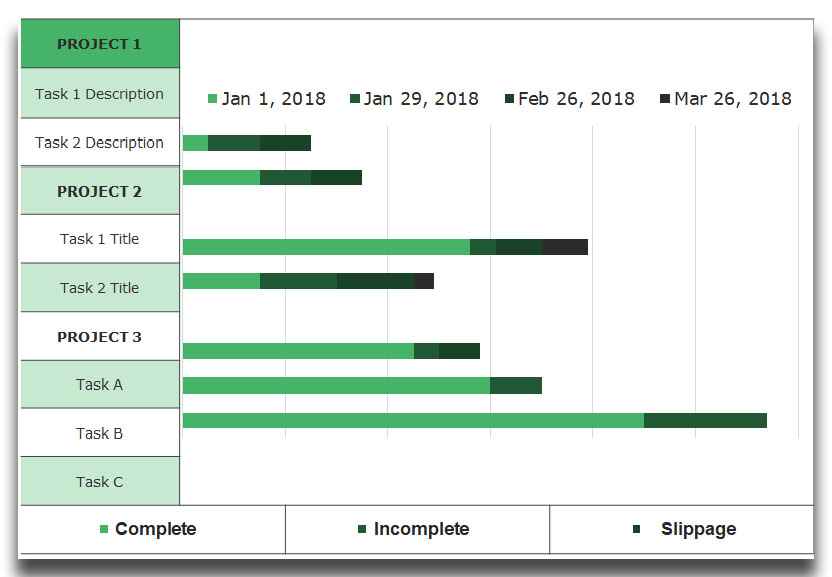Click the Mar 26, 2018 legend color square

pyautogui.click(x=665, y=99)
